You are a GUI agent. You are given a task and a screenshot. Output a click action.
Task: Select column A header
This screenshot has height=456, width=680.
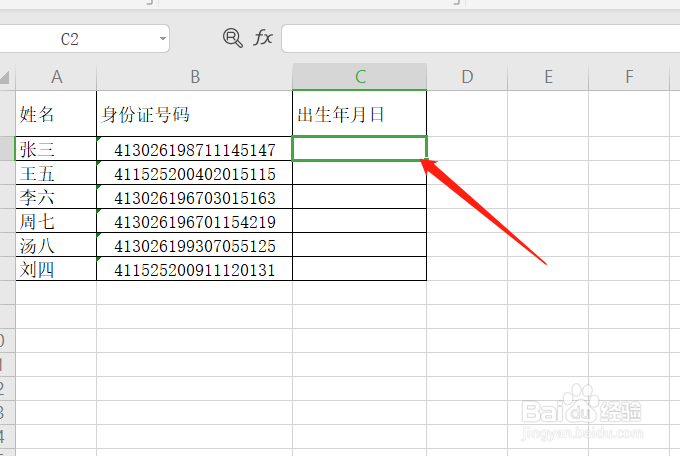(x=56, y=77)
